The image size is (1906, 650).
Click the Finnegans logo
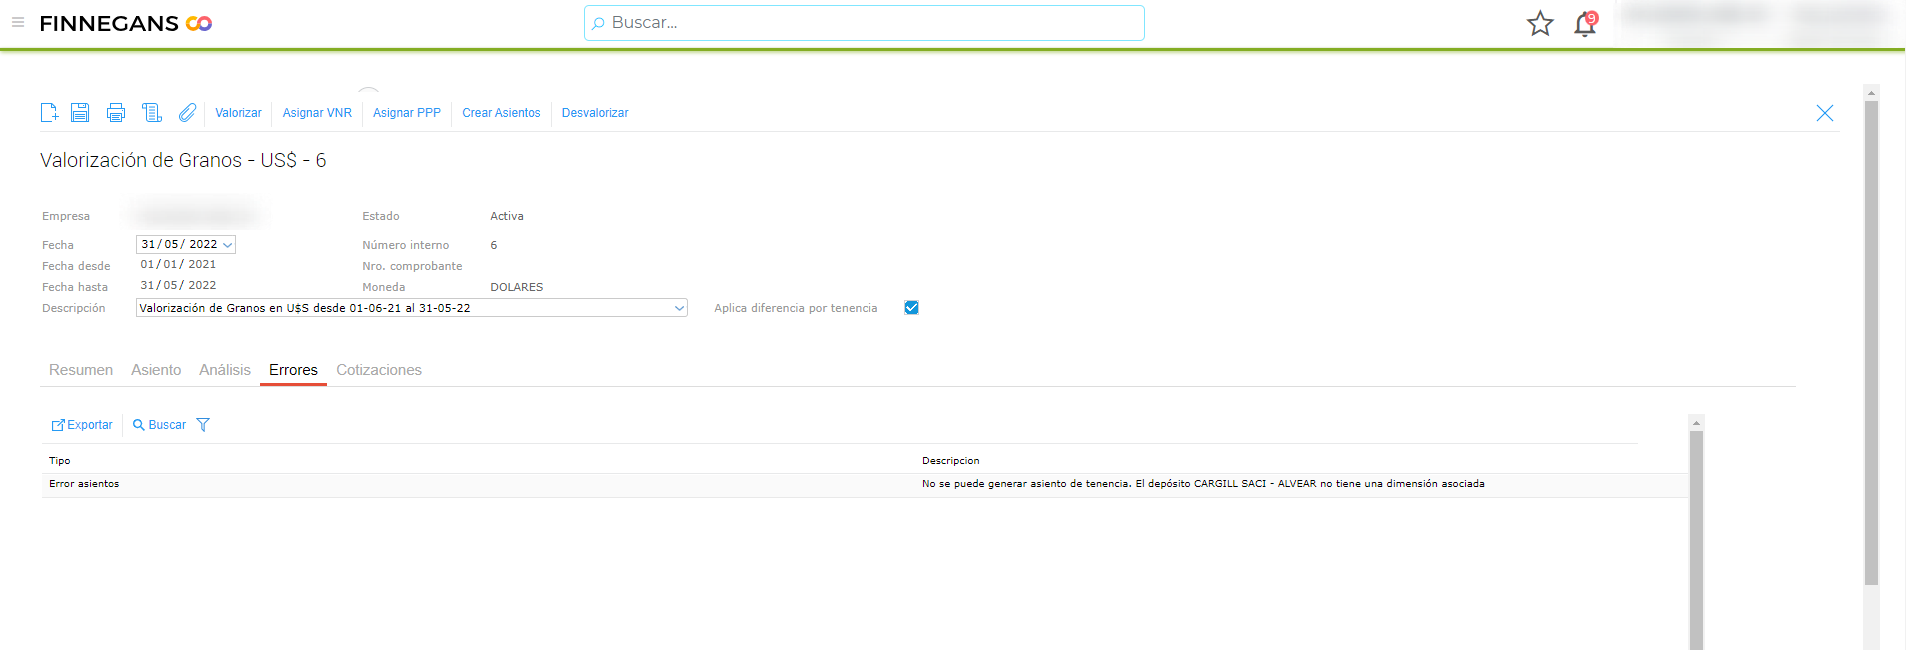(126, 23)
